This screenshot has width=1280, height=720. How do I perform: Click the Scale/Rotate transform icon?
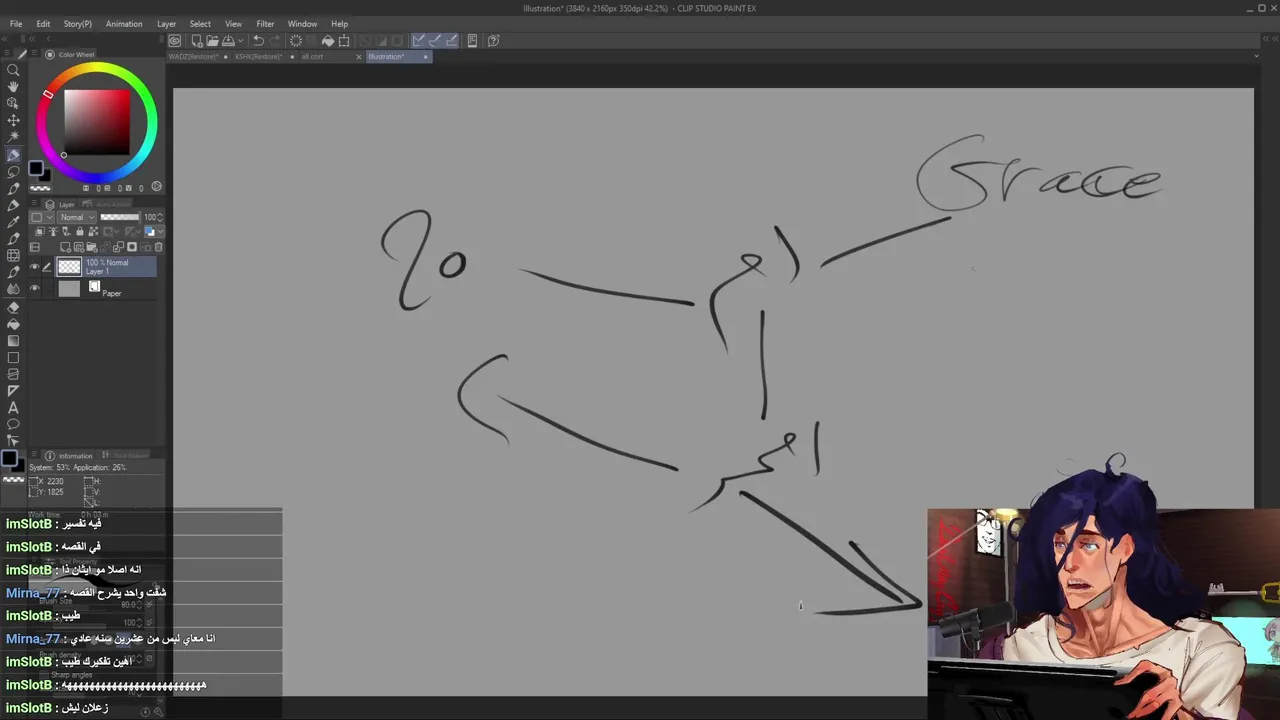(x=344, y=41)
